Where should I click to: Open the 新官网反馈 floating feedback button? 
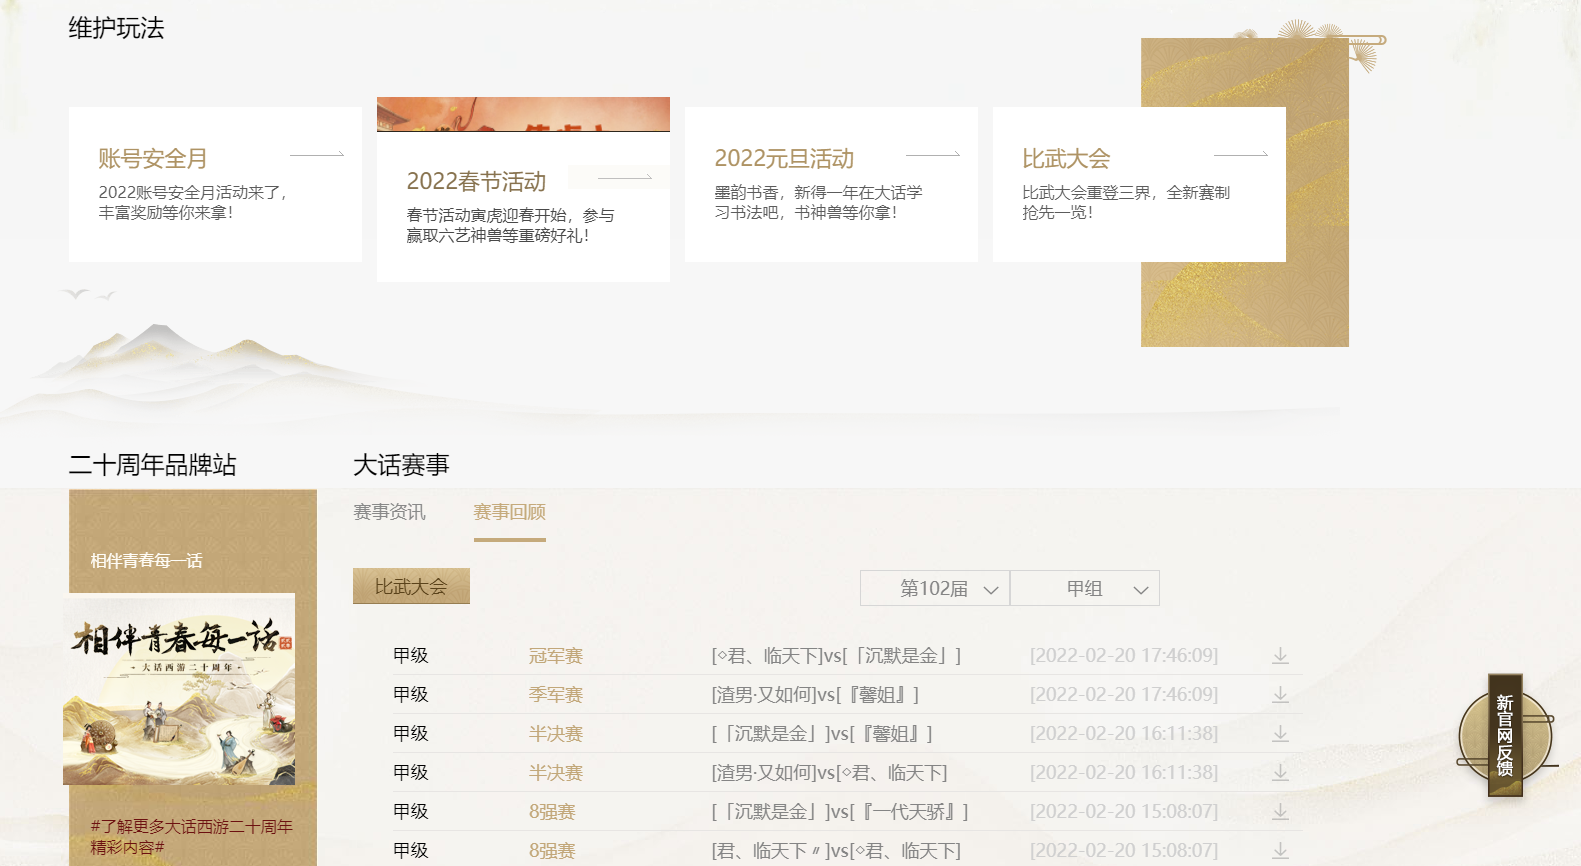pyautogui.click(x=1504, y=736)
